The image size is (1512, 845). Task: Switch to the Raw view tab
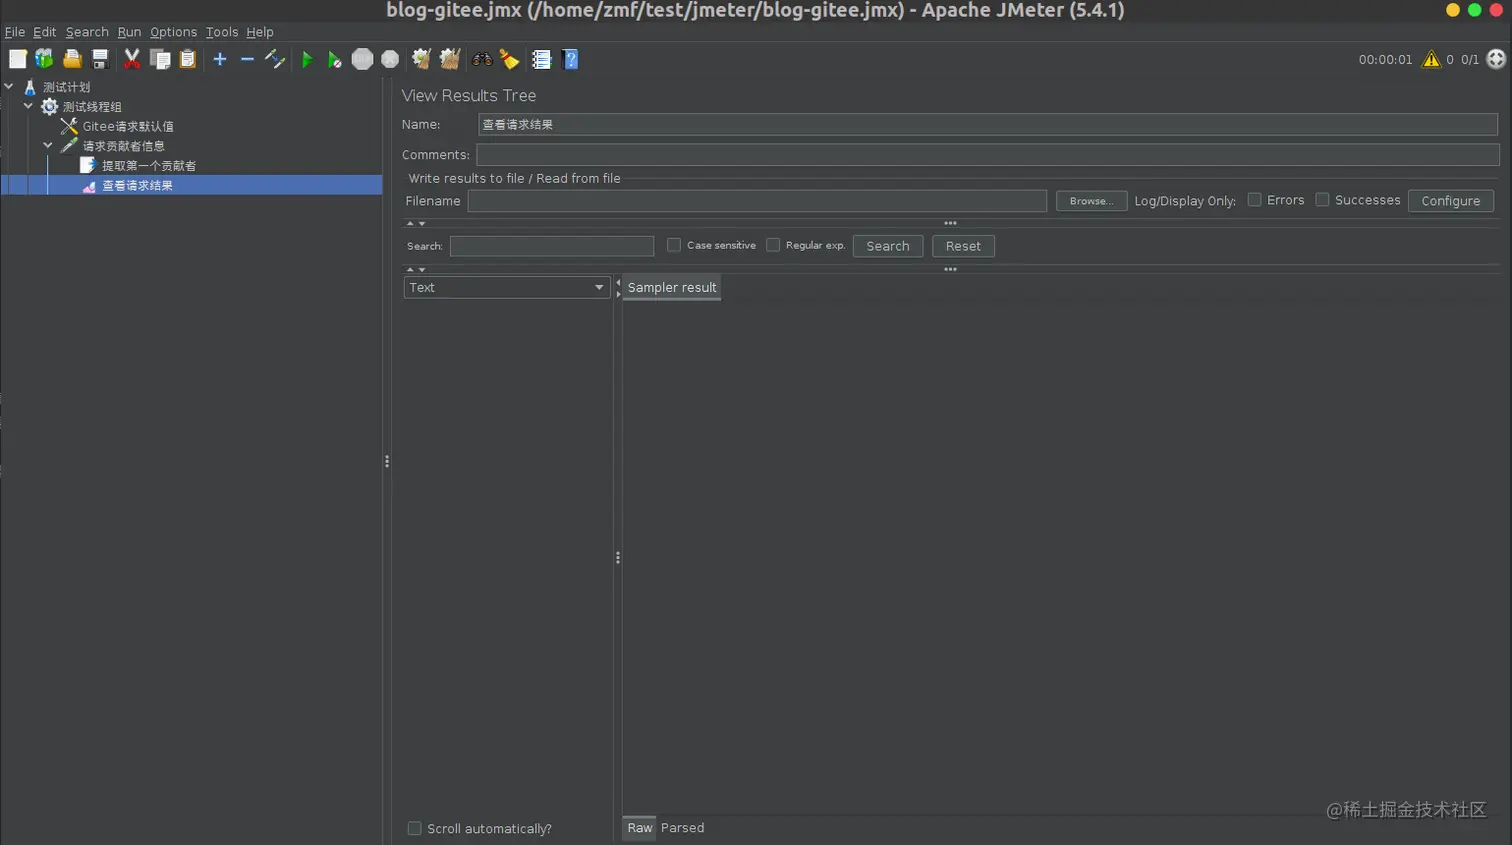(639, 828)
